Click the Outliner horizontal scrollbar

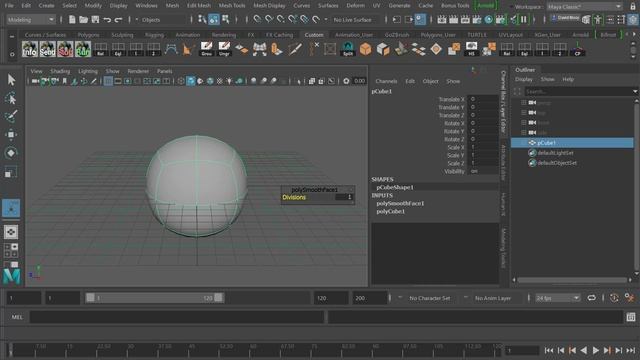572,280
